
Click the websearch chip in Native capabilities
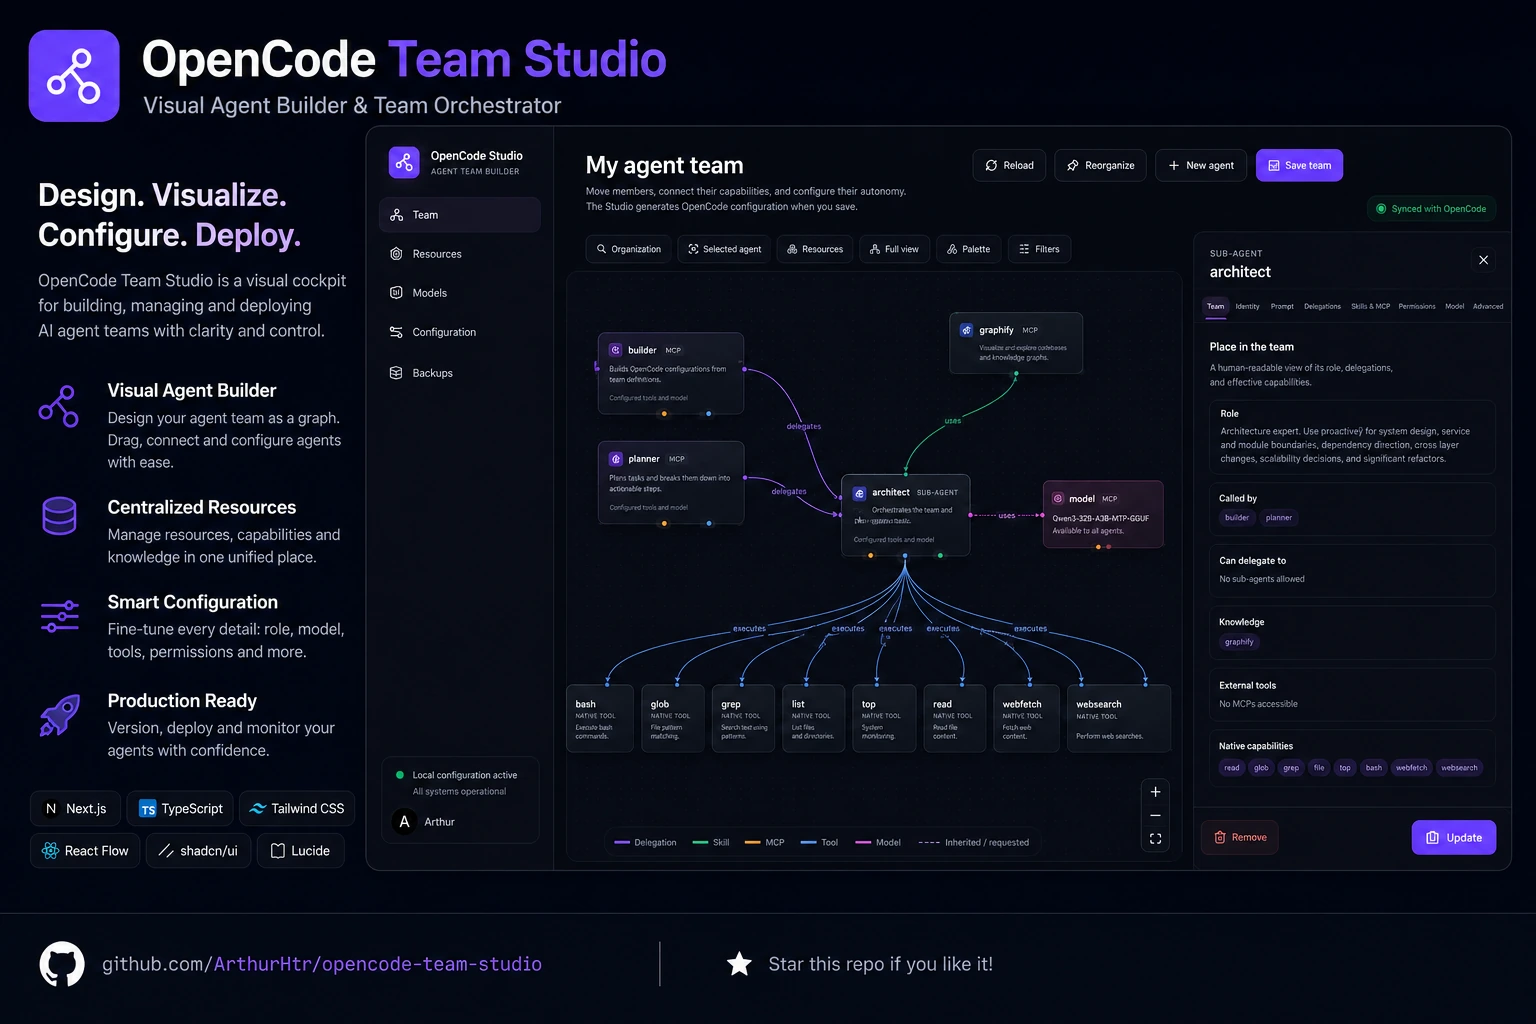[x=1459, y=768]
